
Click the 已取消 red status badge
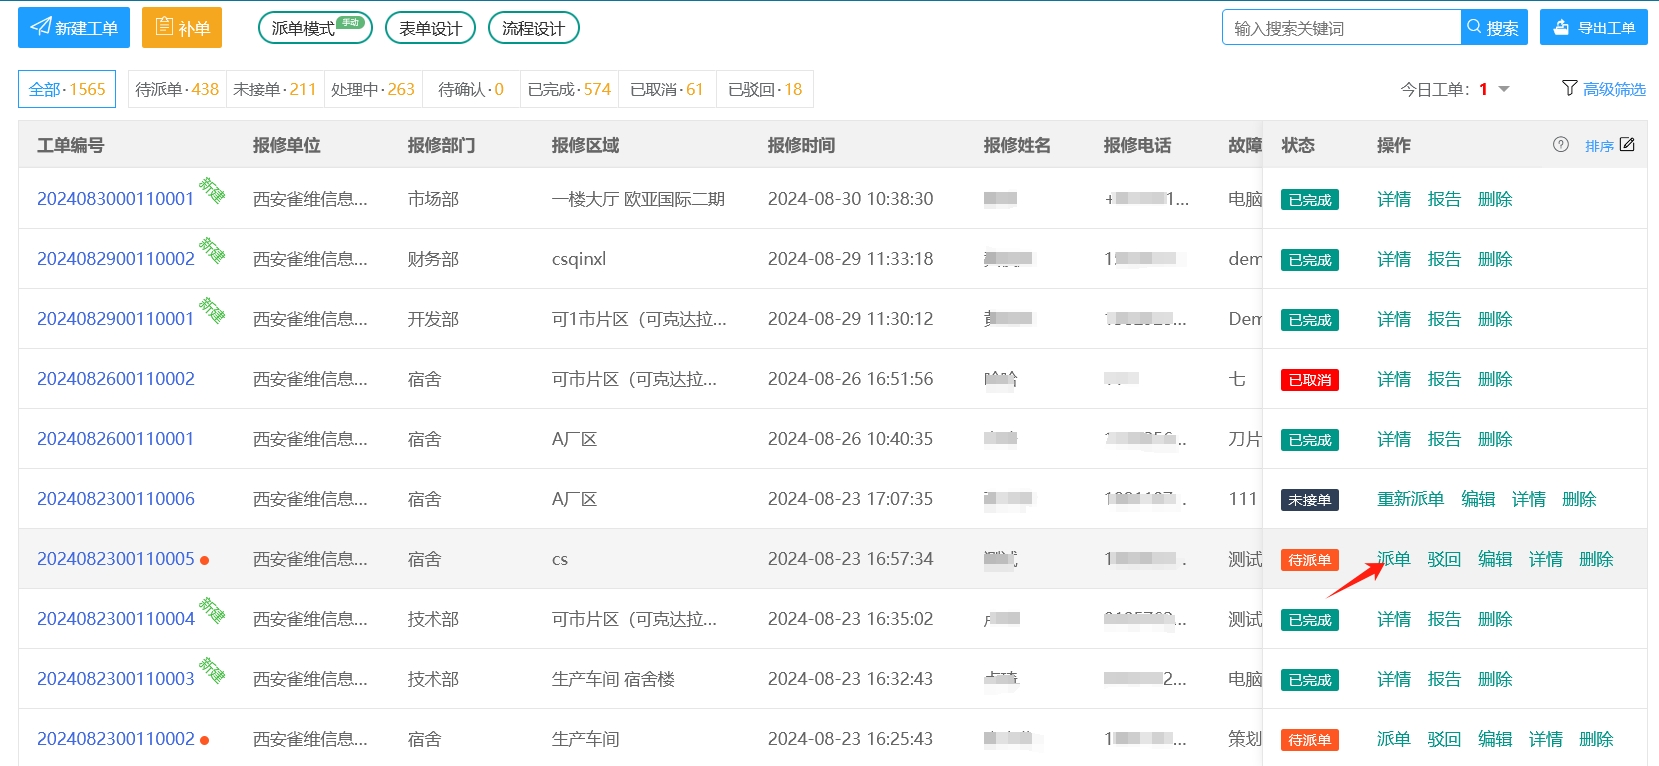click(x=1309, y=380)
